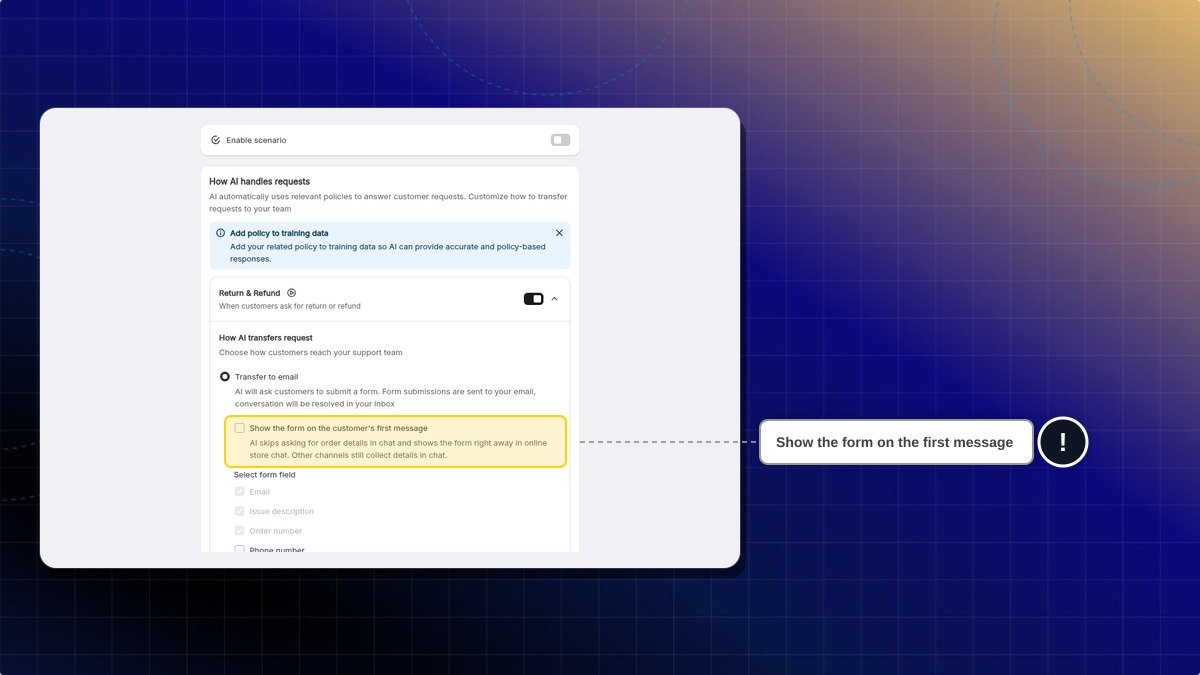
Task: Click the How AI transfers request heading
Action: point(266,338)
